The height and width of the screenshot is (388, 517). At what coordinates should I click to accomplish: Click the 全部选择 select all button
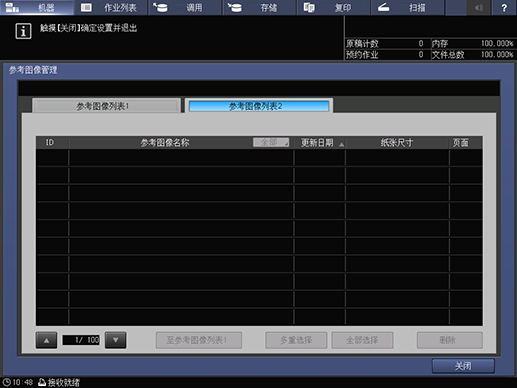click(362, 340)
